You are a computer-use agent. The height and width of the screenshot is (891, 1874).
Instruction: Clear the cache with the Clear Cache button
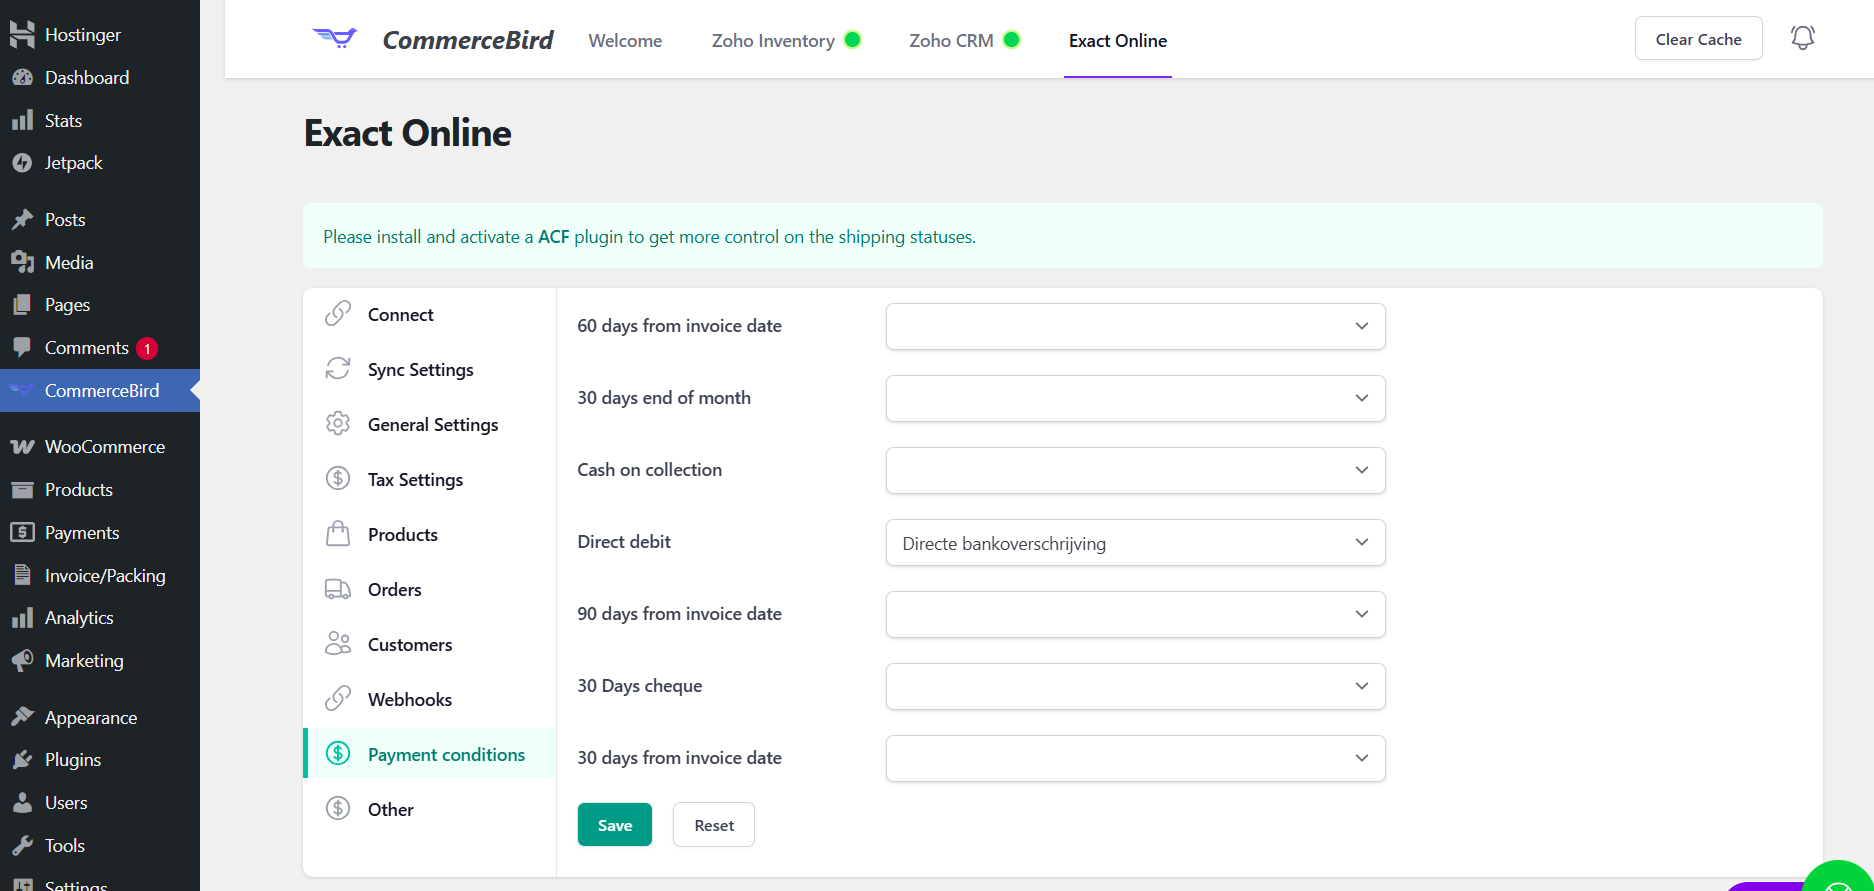1698,39
